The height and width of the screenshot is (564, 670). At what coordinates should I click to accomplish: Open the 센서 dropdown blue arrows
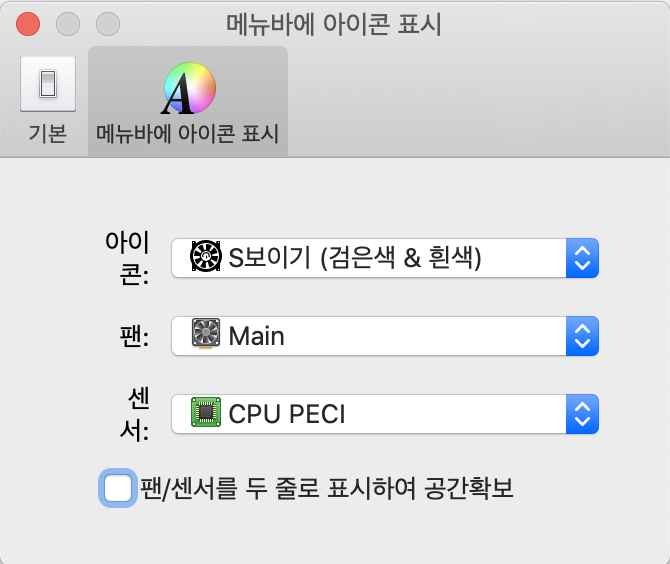pyautogui.click(x=582, y=414)
